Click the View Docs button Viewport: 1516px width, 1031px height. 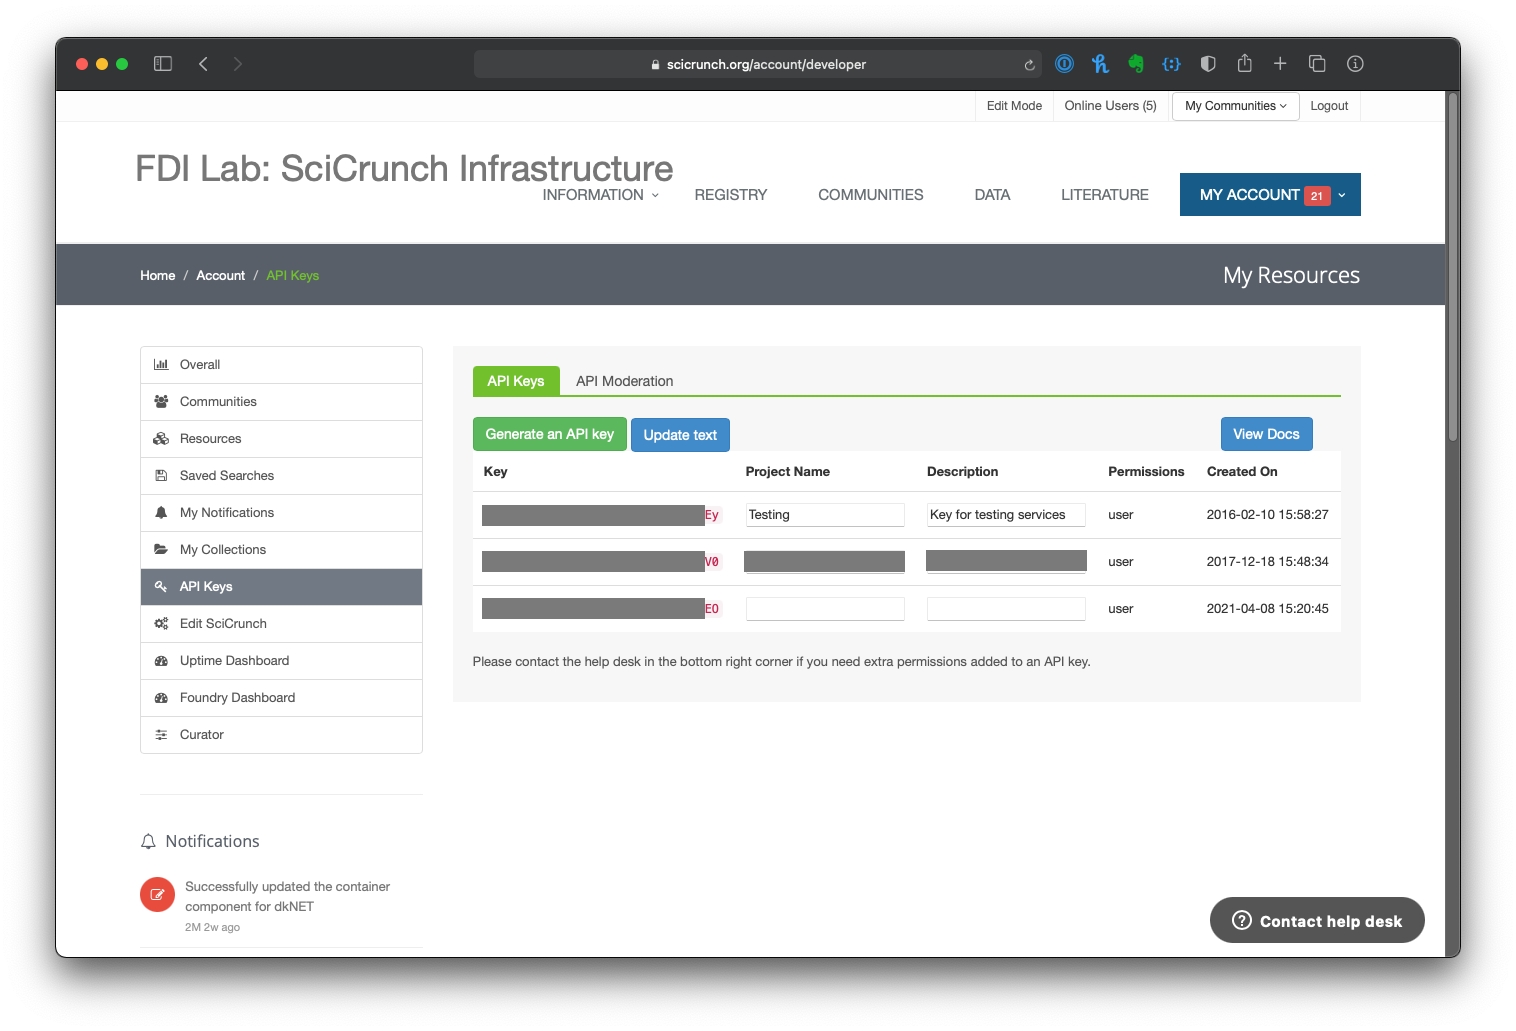(1266, 434)
